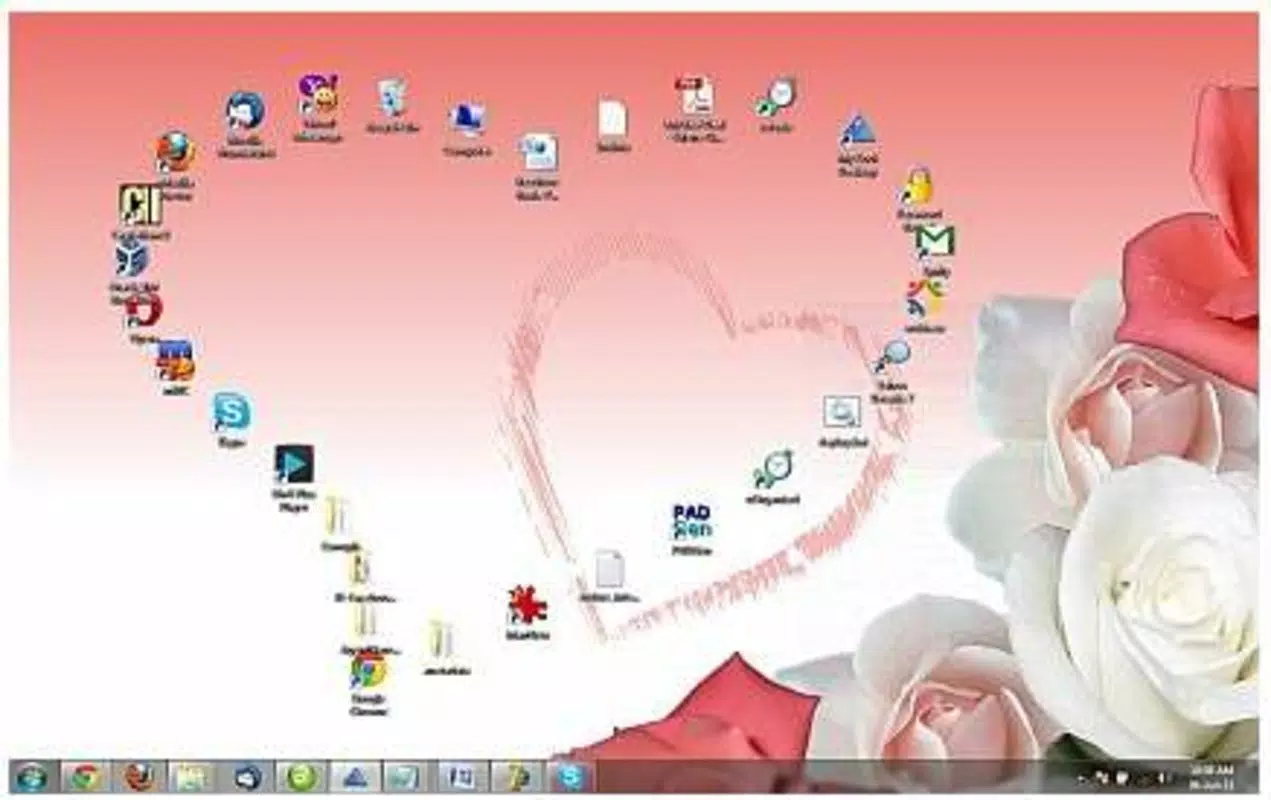This screenshot has width=1271, height=800.
Task: Open the black and yellow CI desktop shortcut
Action: [140, 205]
